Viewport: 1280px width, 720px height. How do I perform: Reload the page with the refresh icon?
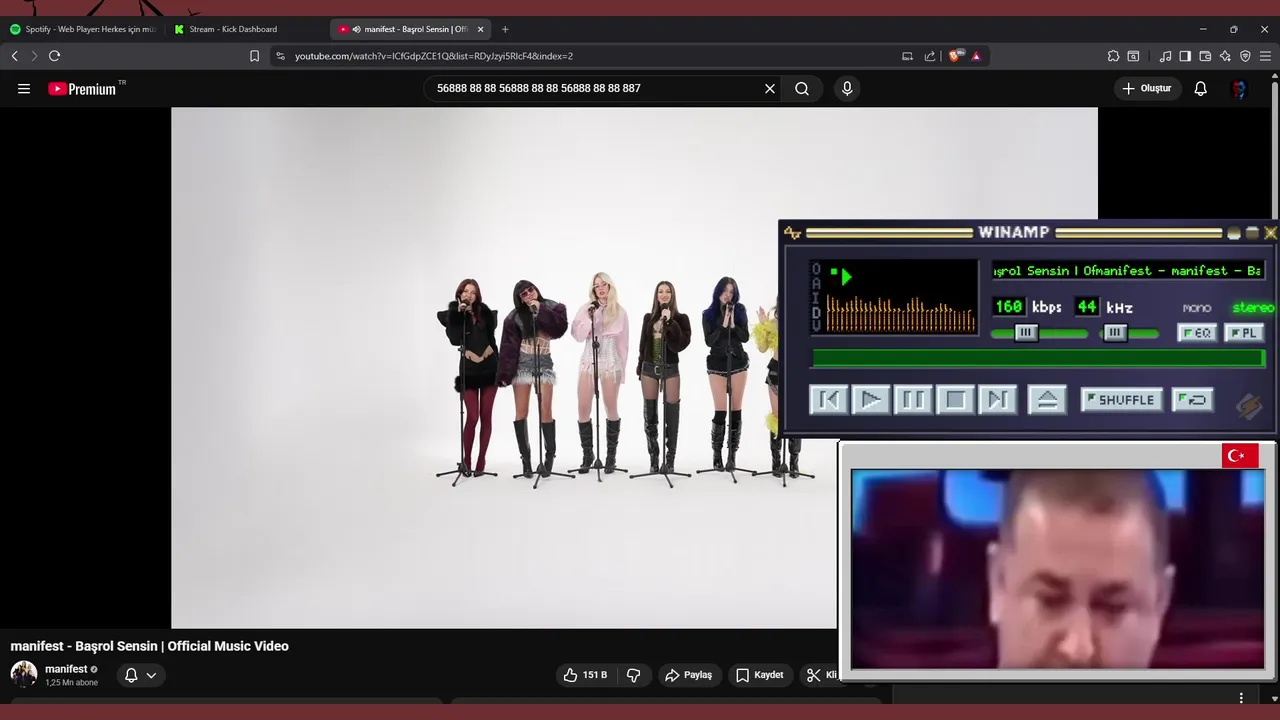[x=54, y=56]
